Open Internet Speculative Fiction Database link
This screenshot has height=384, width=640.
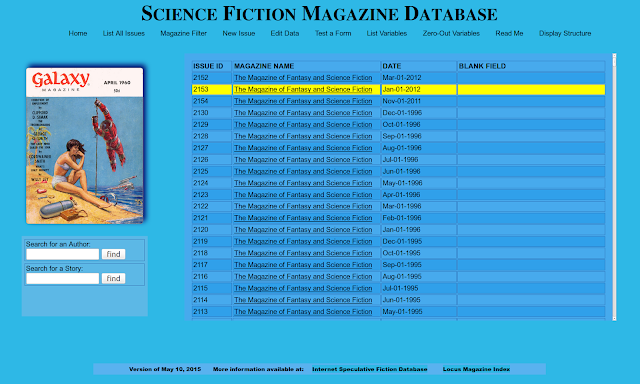370,369
